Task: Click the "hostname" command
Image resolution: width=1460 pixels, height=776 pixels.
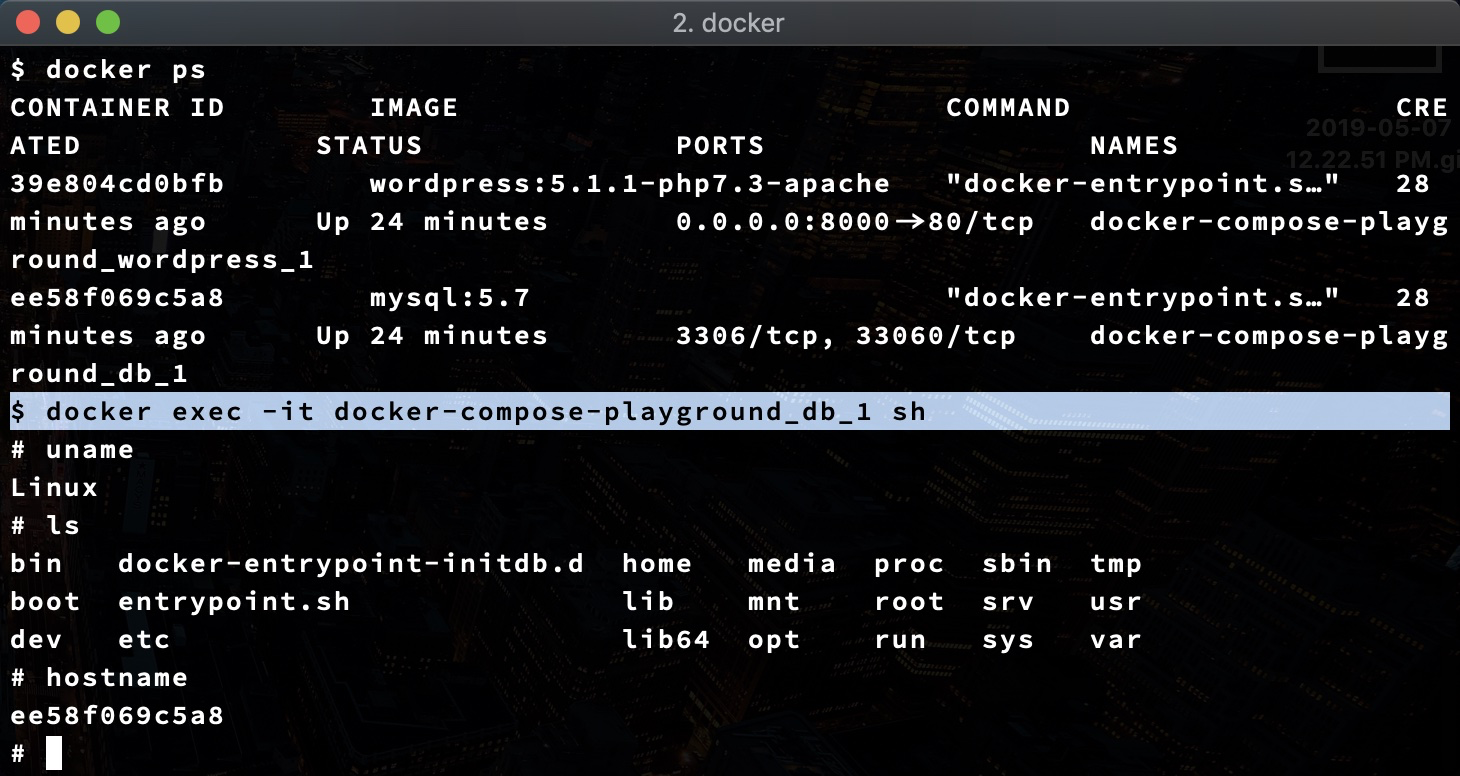Action: click(x=117, y=678)
